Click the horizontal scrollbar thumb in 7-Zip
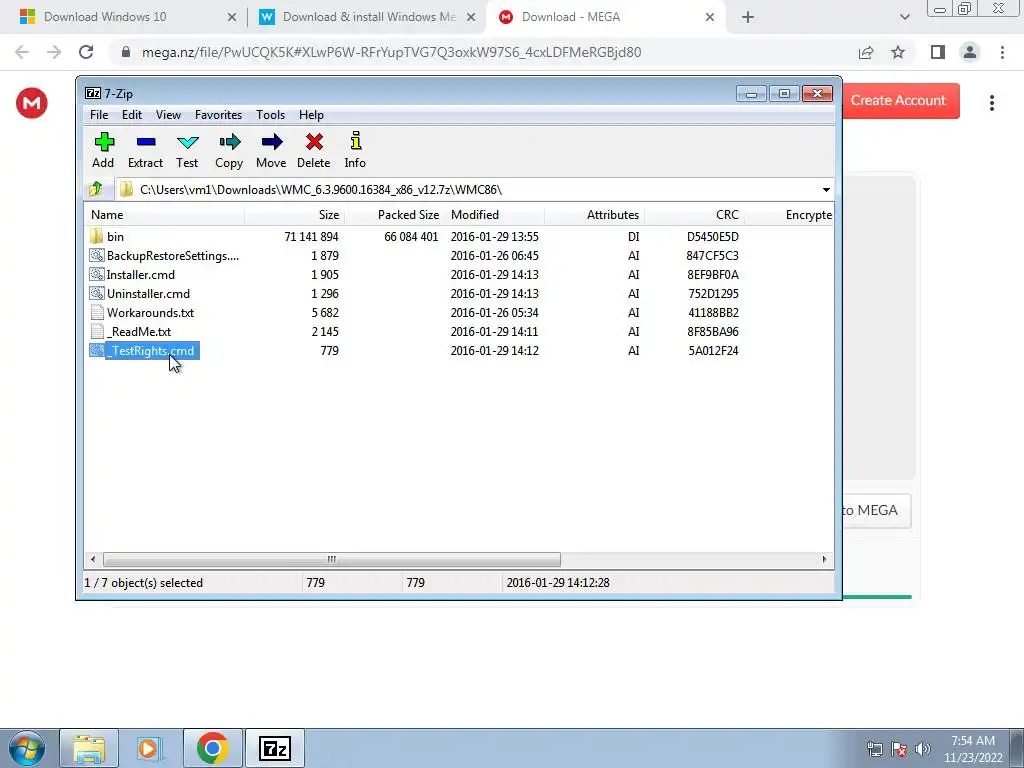The height and width of the screenshot is (768, 1024). point(332,559)
